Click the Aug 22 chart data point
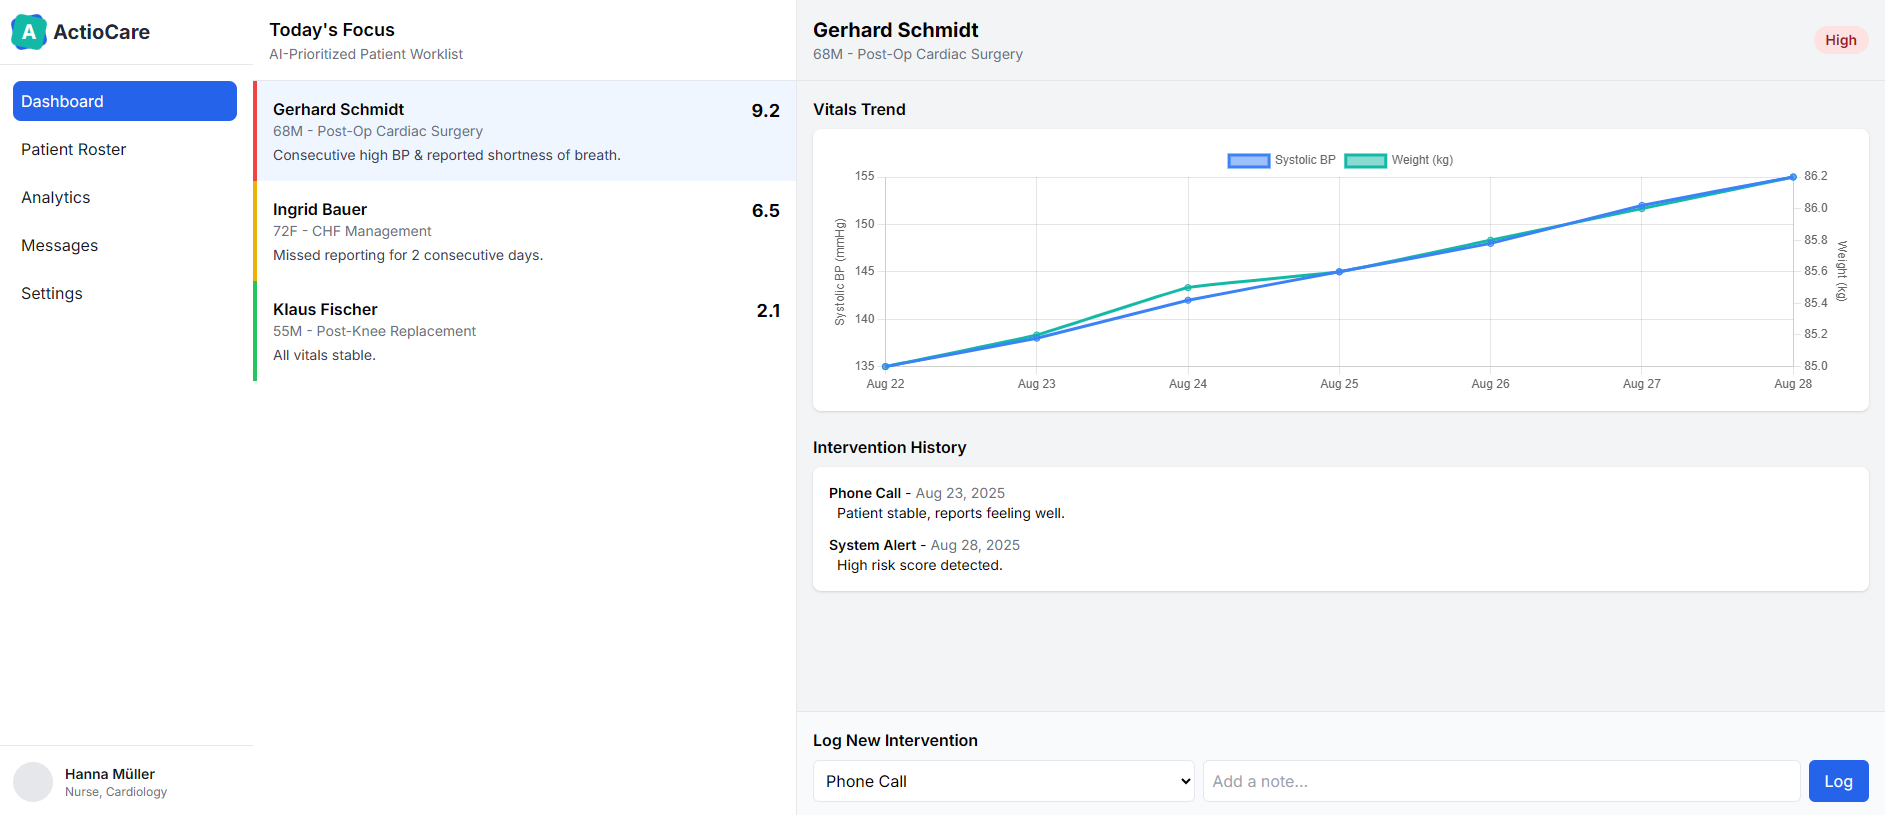This screenshot has height=815, width=1885. (885, 366)
